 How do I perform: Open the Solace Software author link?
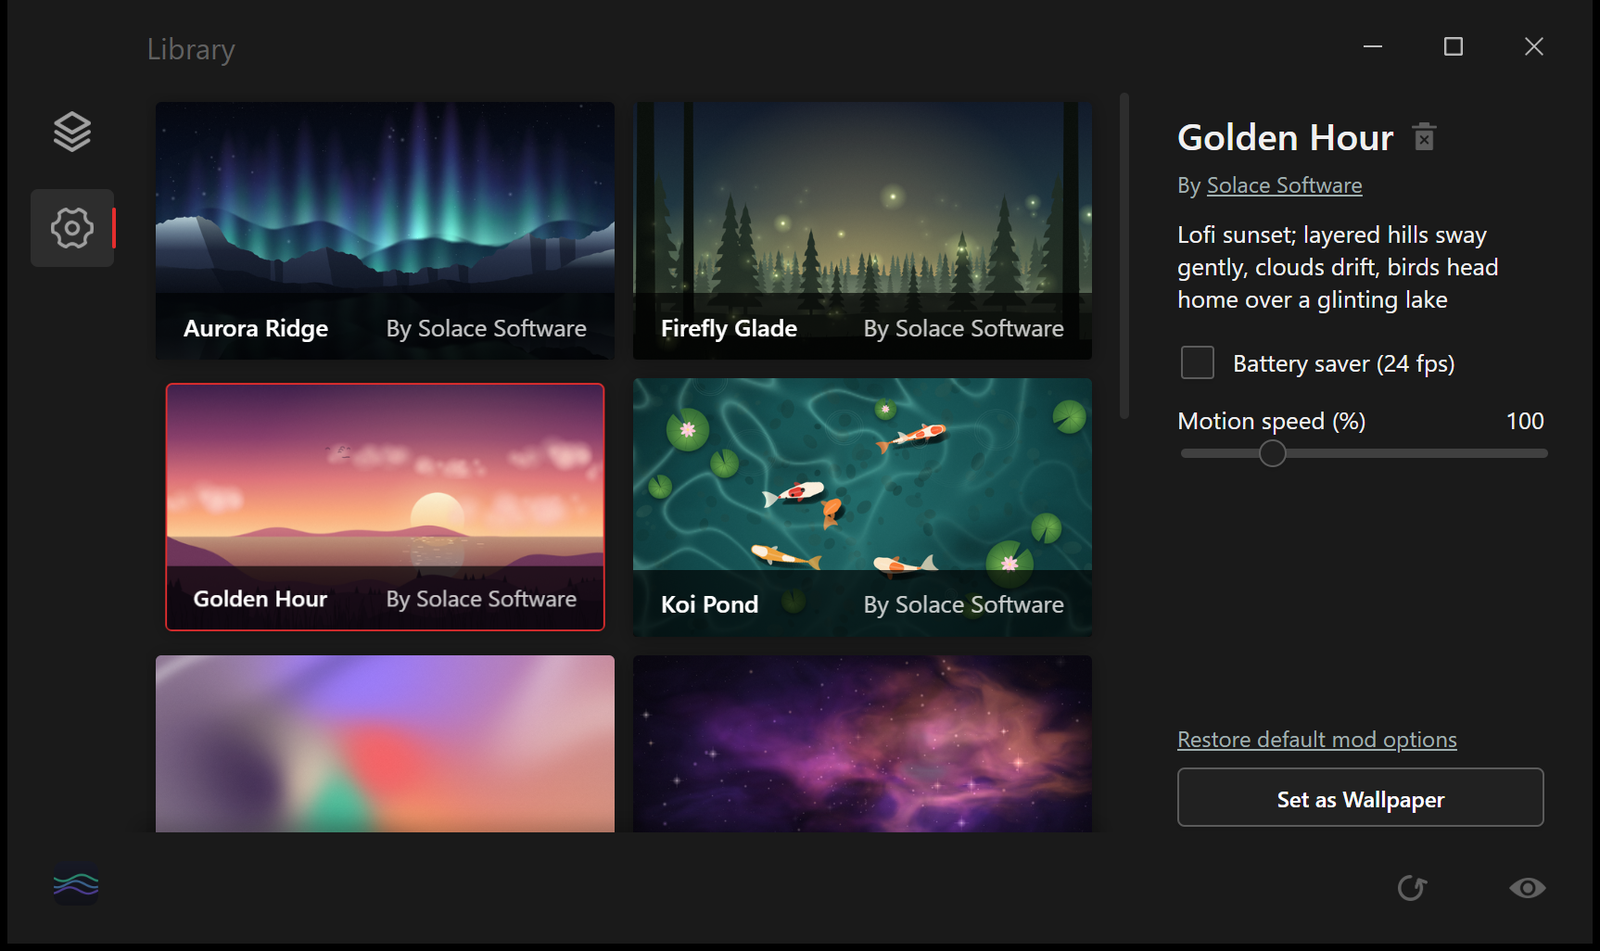(x=1284, y=185)
